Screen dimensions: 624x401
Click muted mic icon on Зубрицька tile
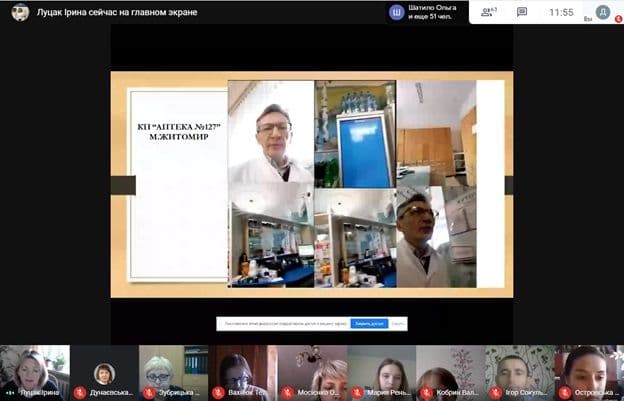pyautogui.click(x=149, y=393)
